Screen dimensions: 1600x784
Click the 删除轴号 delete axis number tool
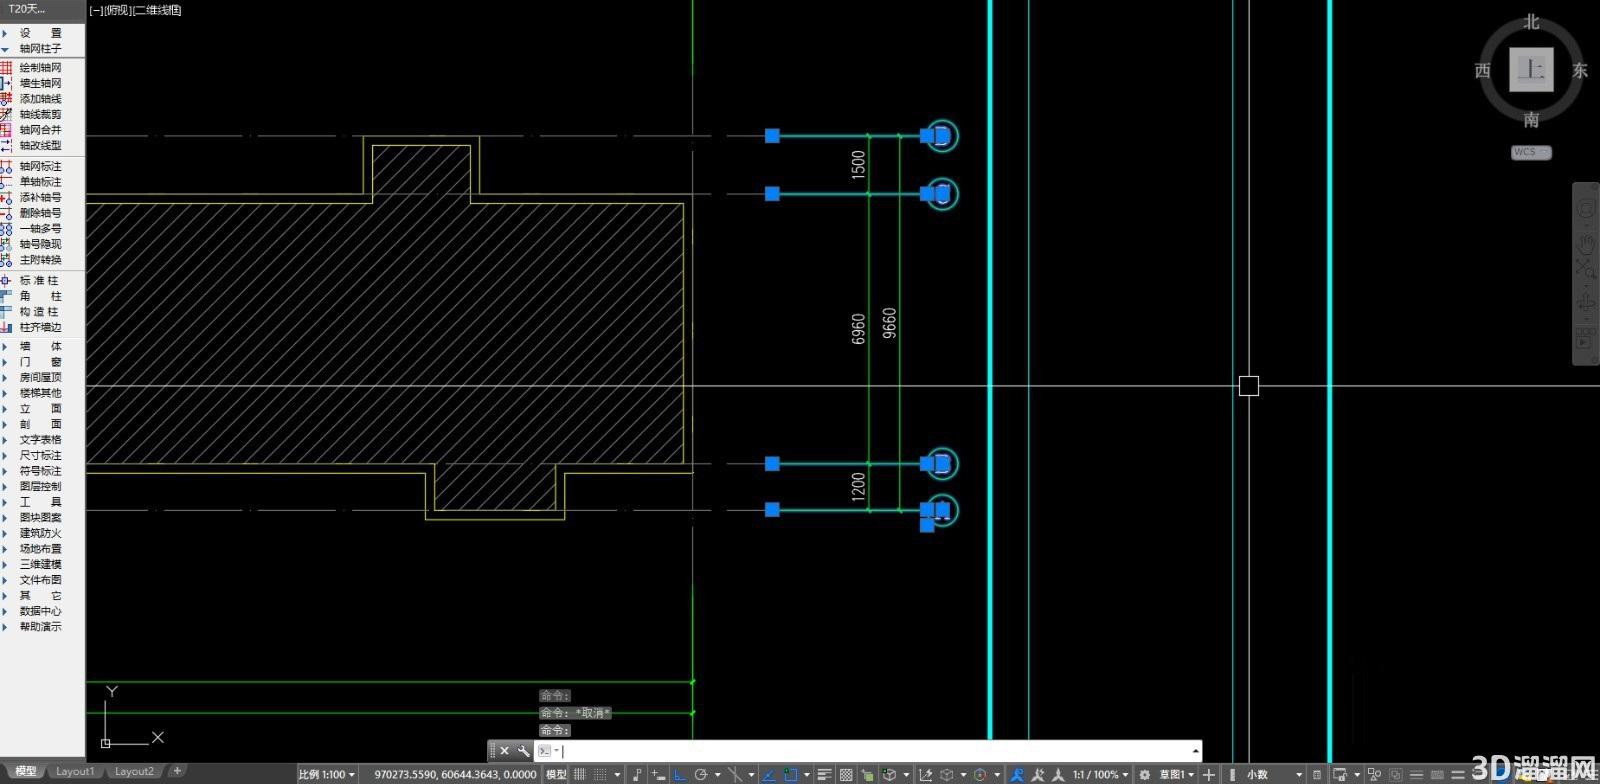tap(40, 213)
